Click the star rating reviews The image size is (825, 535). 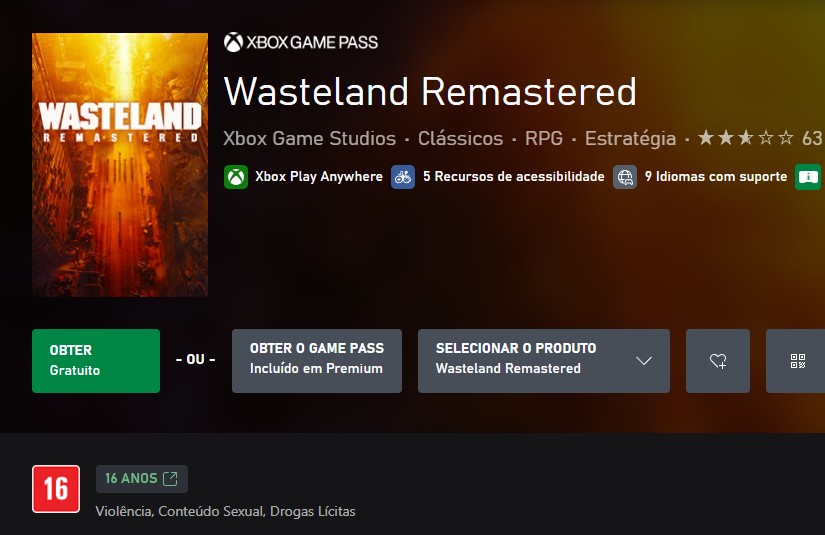(746, 138)
